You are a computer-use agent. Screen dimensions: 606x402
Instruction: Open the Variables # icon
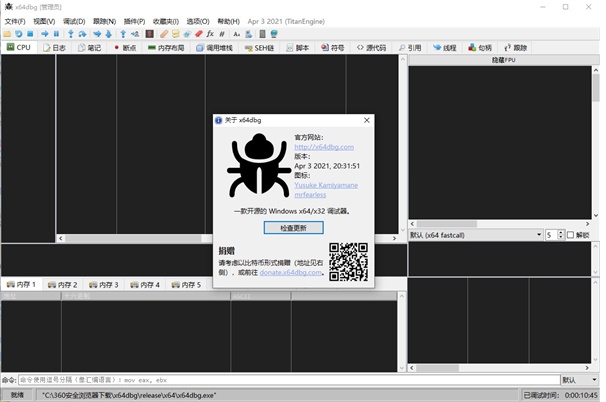(x=222, y=34)
